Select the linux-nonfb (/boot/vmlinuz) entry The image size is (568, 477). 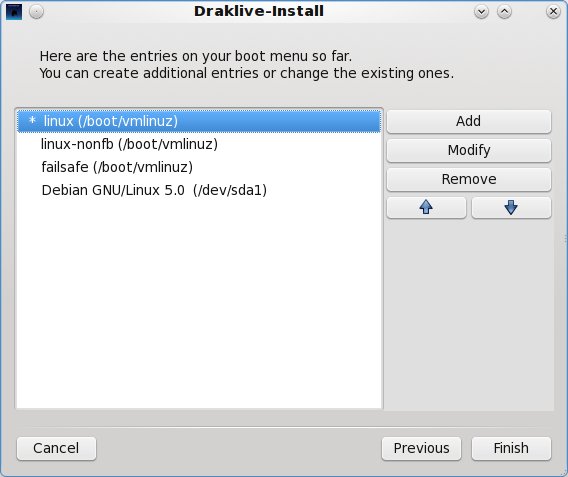pos(199,144)
